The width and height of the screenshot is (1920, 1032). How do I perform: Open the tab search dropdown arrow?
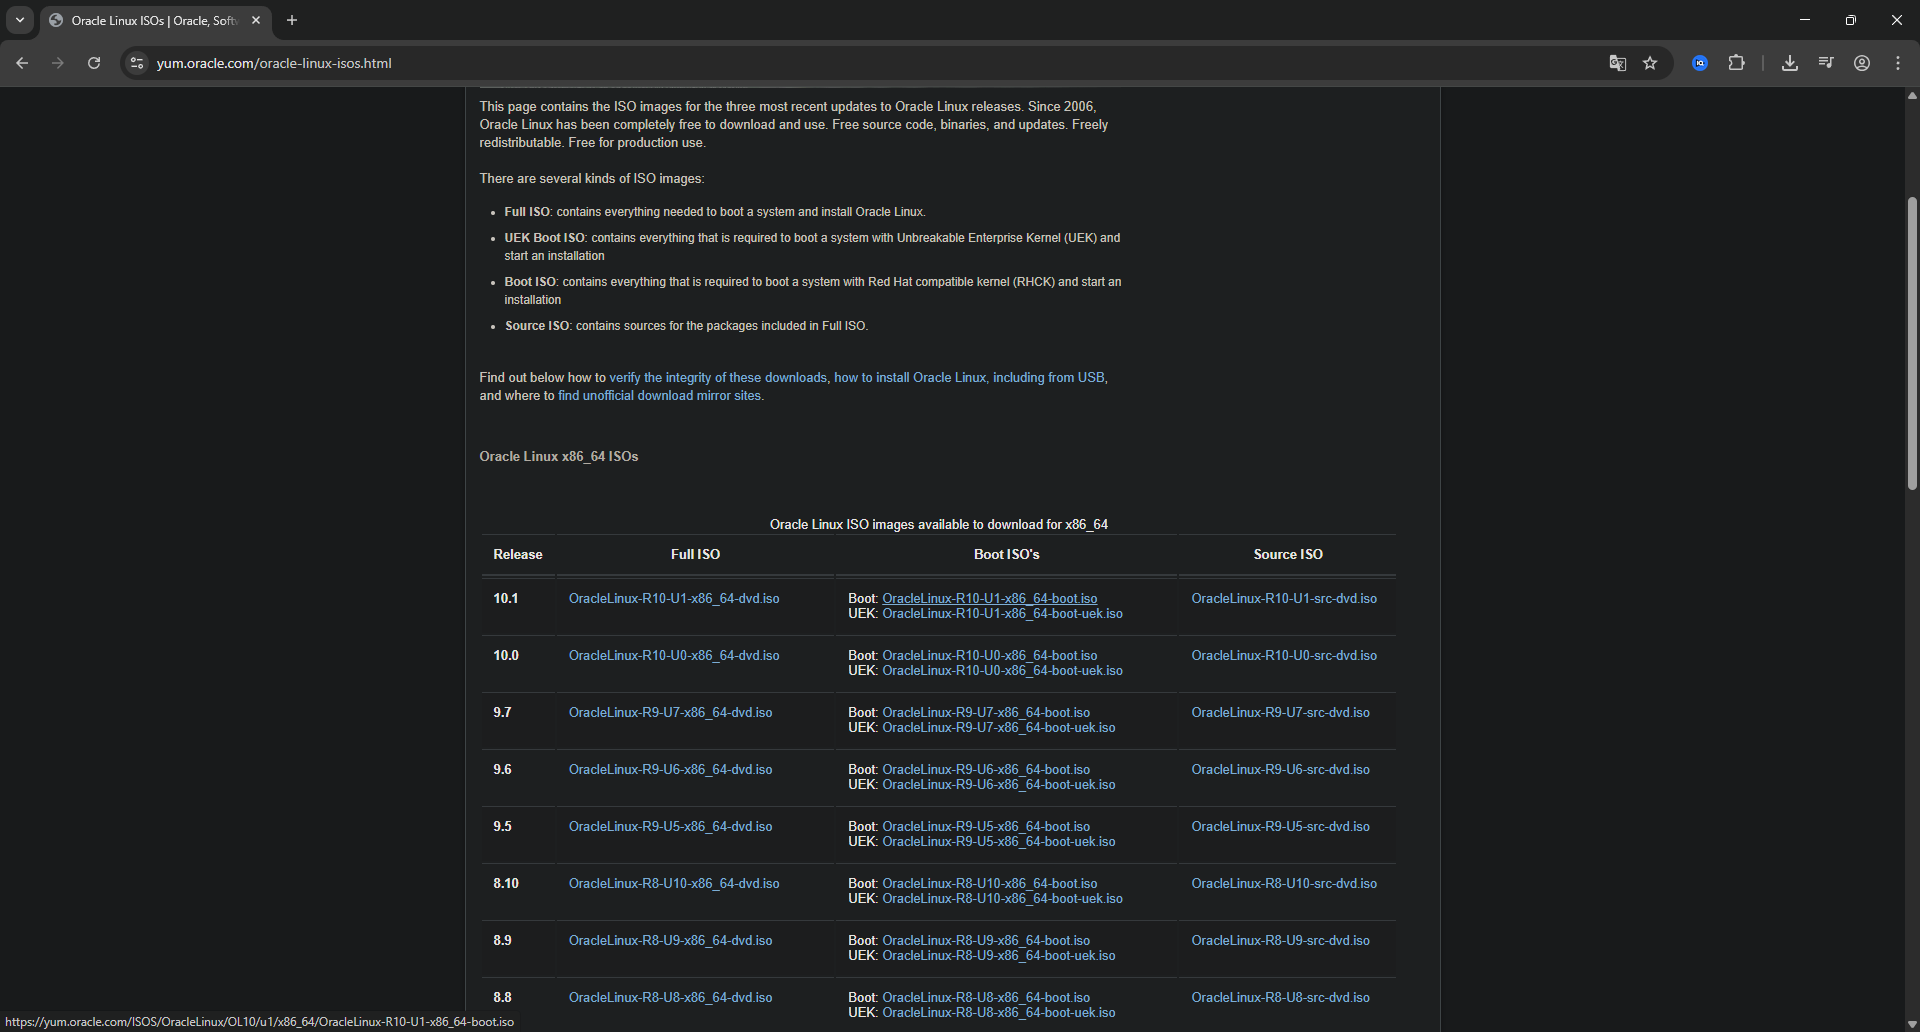pos(19,19)
